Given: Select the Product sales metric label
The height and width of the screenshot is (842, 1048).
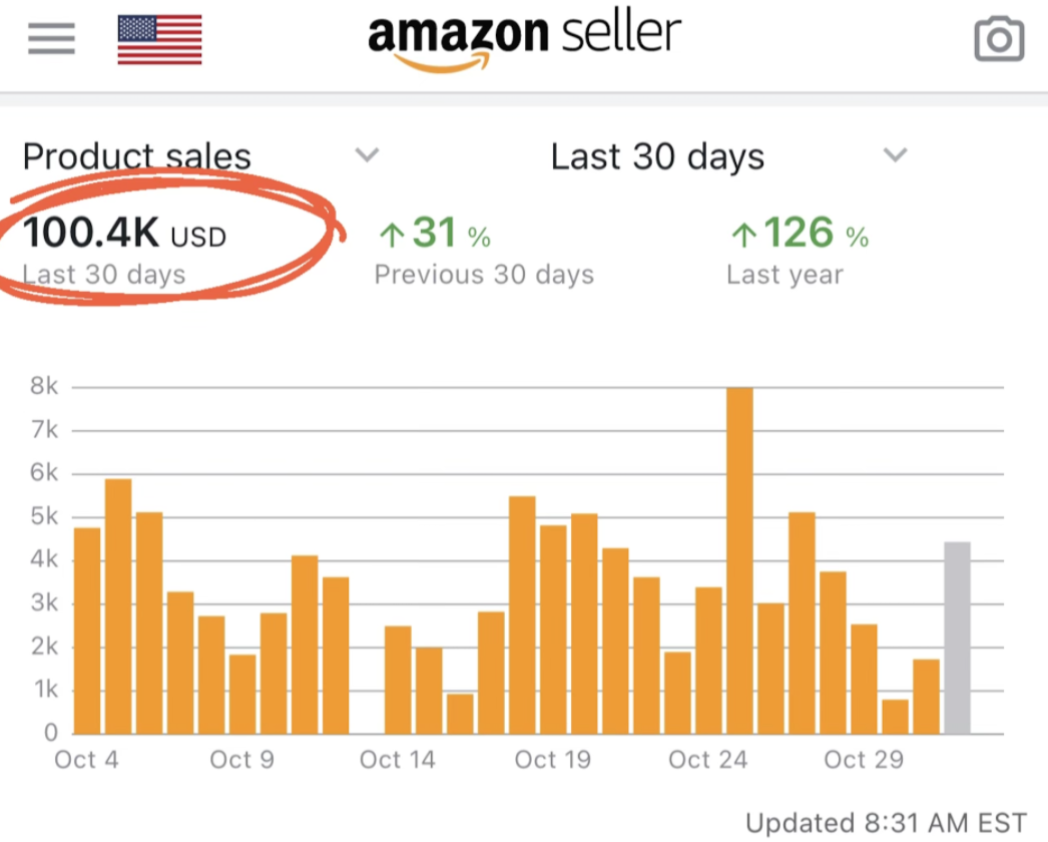Looking at the screenshot, I should point(137,157).
